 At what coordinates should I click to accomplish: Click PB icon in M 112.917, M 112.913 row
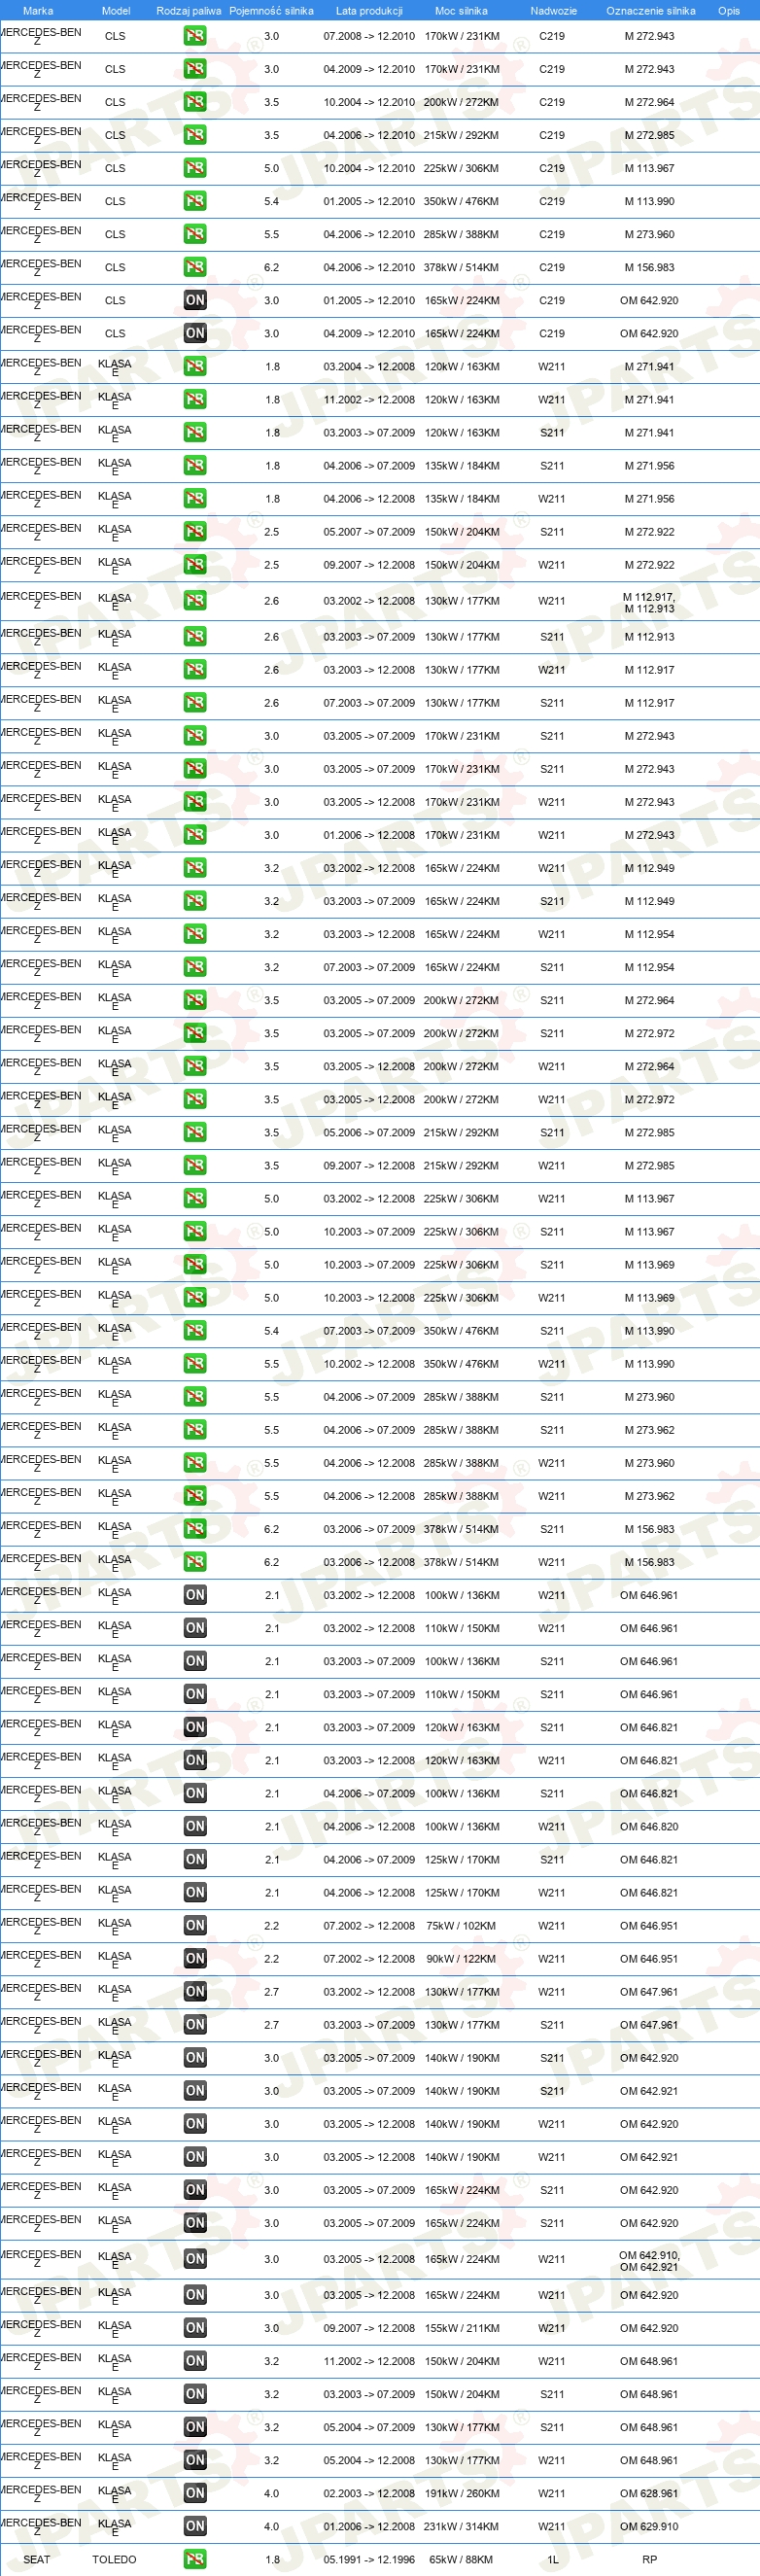[x=195, y=600]
